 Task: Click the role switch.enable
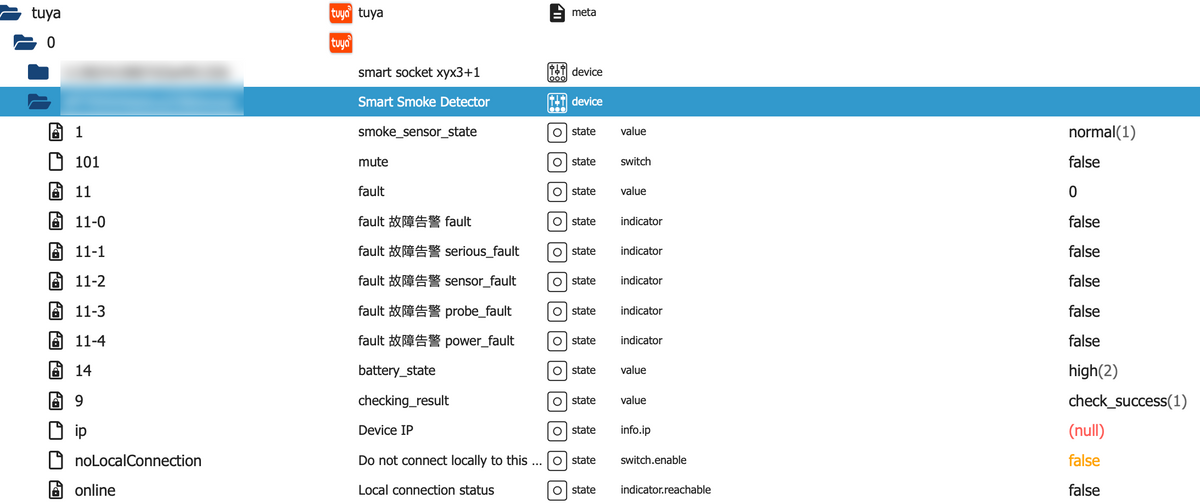tap(653, 460)
